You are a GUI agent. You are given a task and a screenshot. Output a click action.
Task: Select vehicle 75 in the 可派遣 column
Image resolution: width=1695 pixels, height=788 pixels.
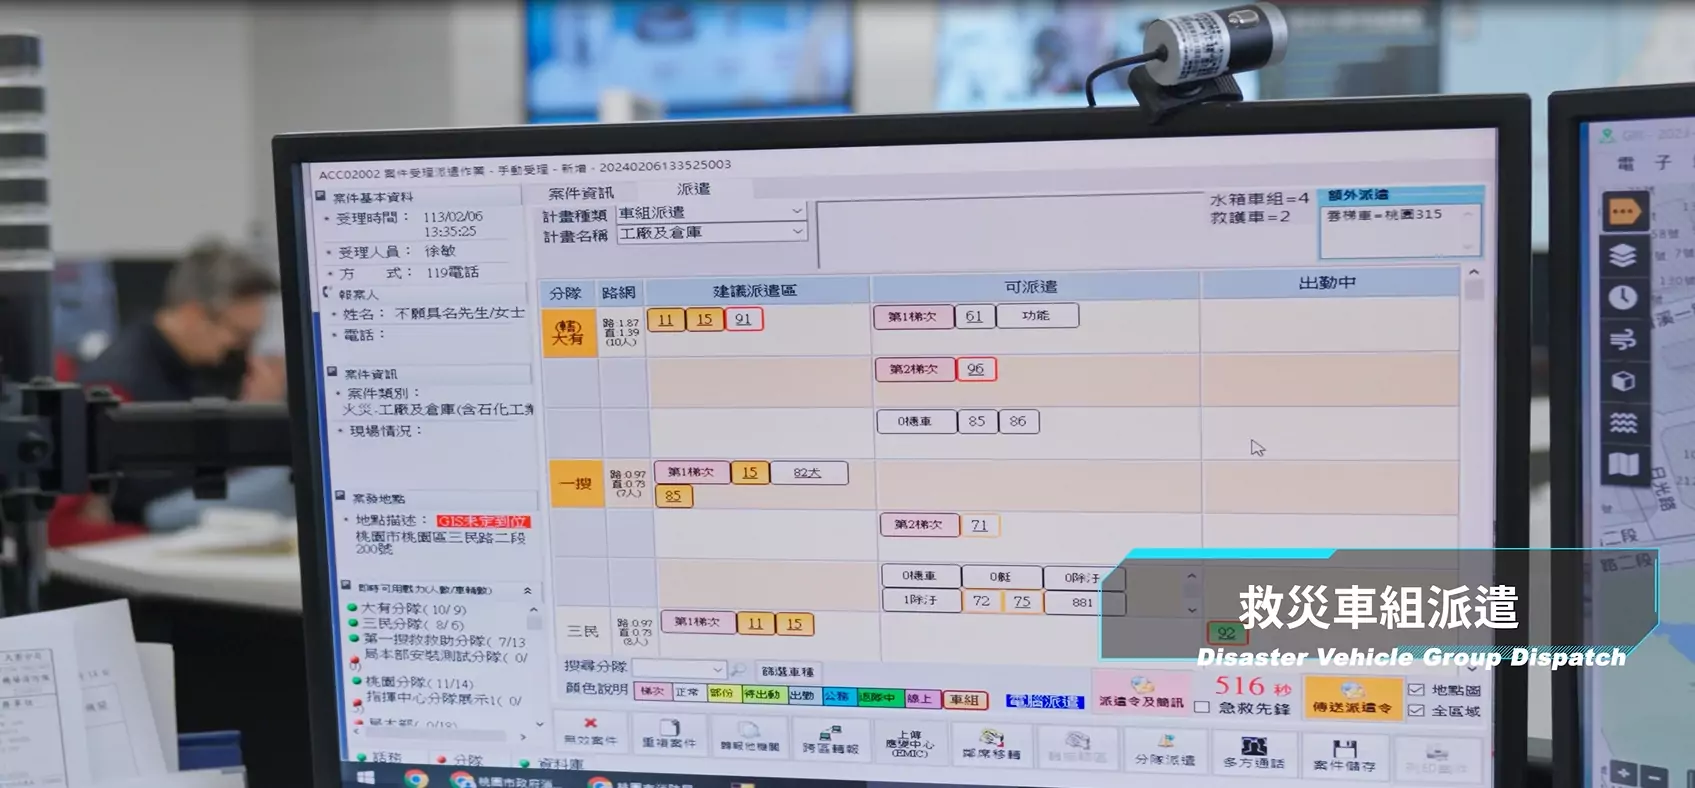[1022, 601]
